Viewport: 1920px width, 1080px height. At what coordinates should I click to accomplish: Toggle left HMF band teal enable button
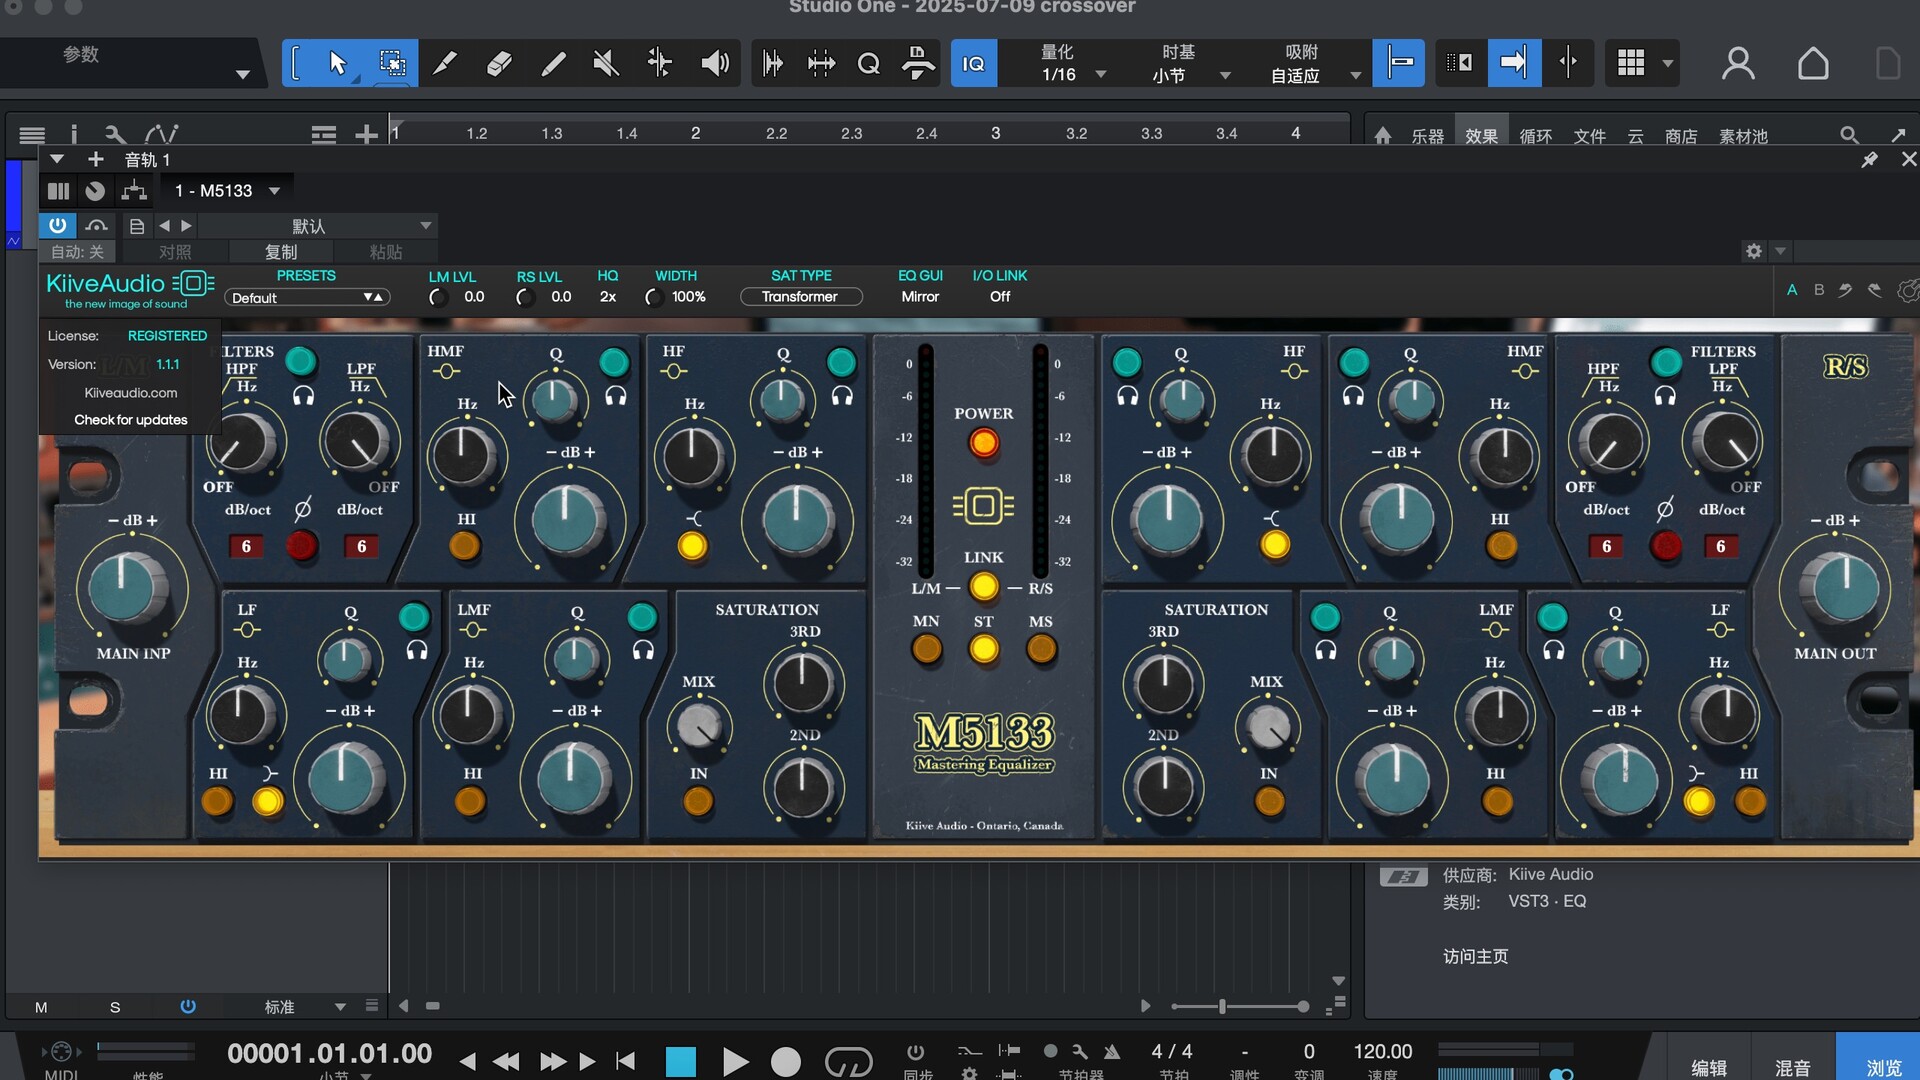coord(614,361)
